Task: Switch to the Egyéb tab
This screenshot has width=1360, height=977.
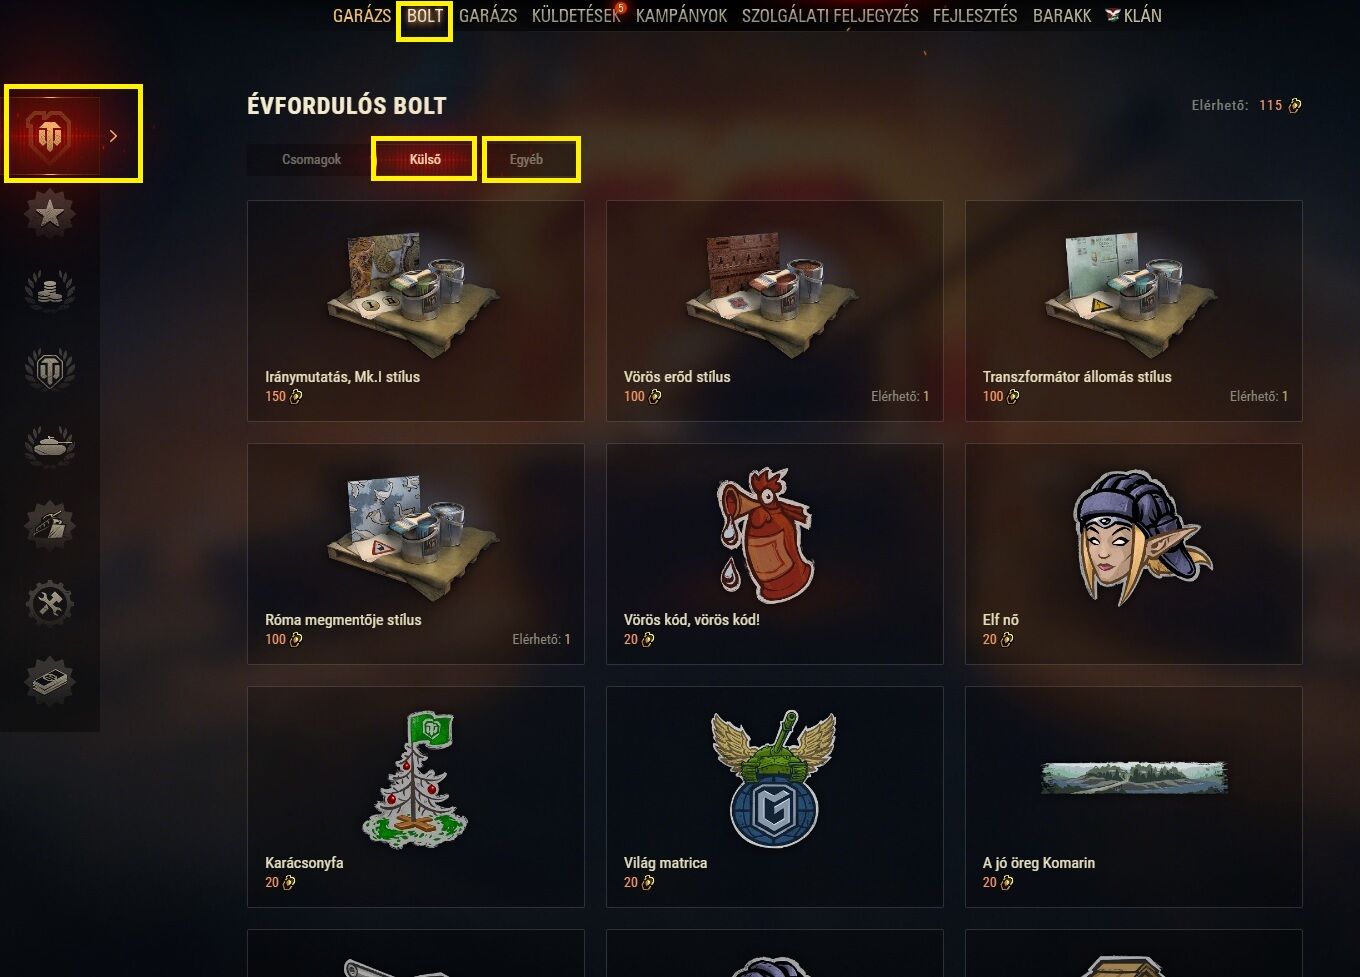Action: [527, 159]
